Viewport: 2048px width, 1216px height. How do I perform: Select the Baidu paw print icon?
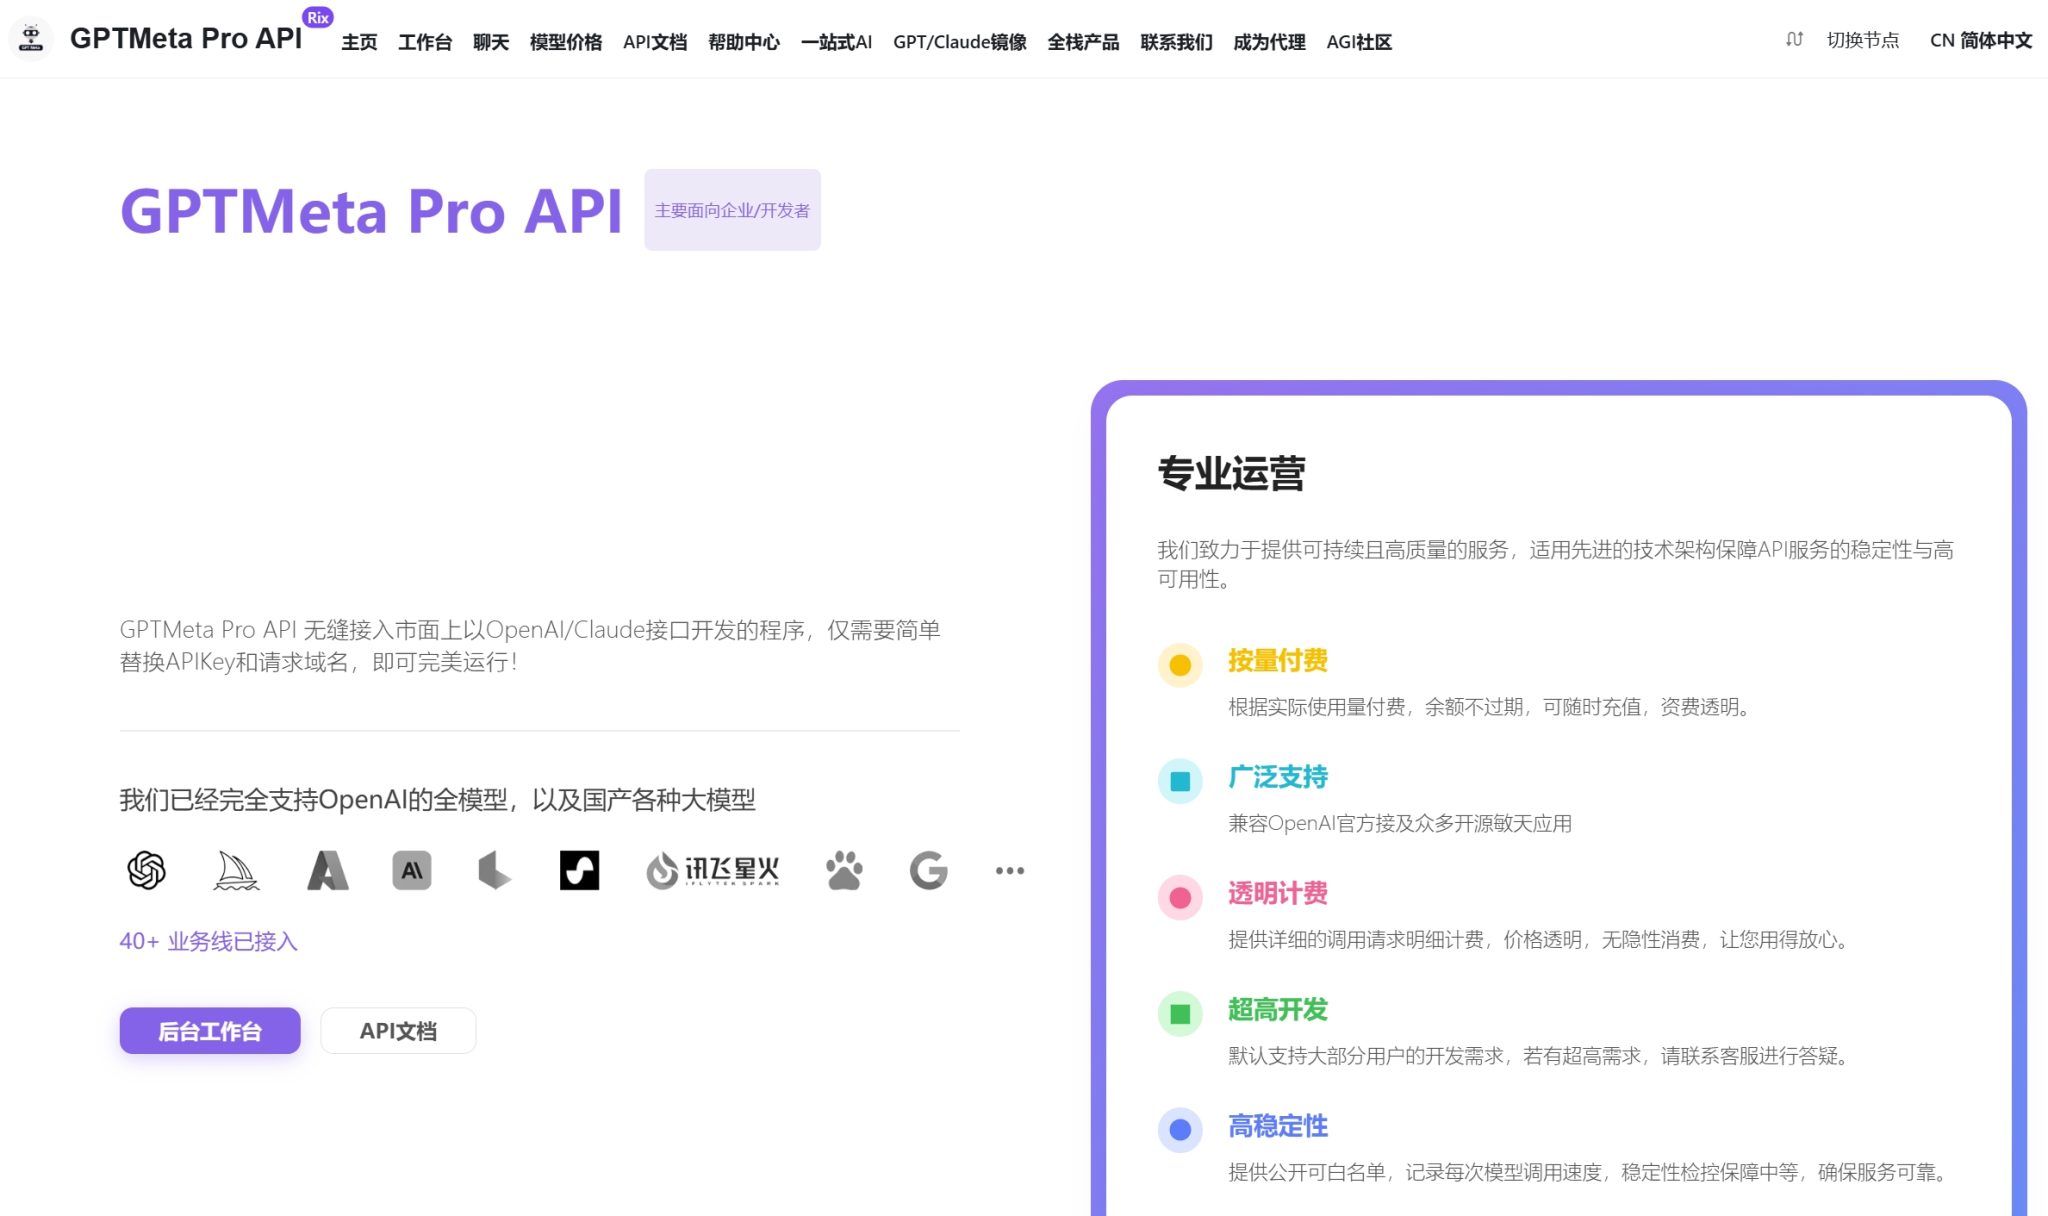pos(845,869)
